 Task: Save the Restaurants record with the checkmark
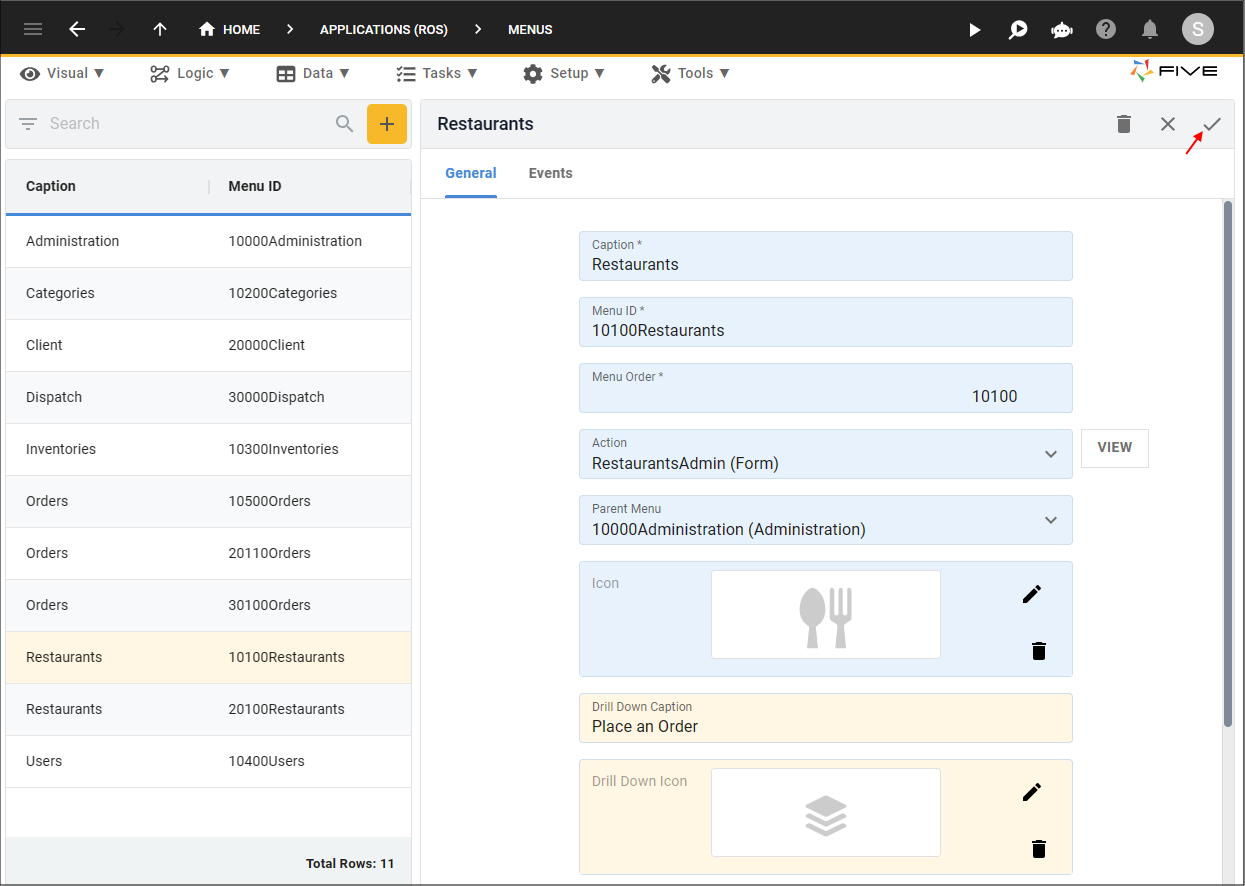(x=1212, y=124)
